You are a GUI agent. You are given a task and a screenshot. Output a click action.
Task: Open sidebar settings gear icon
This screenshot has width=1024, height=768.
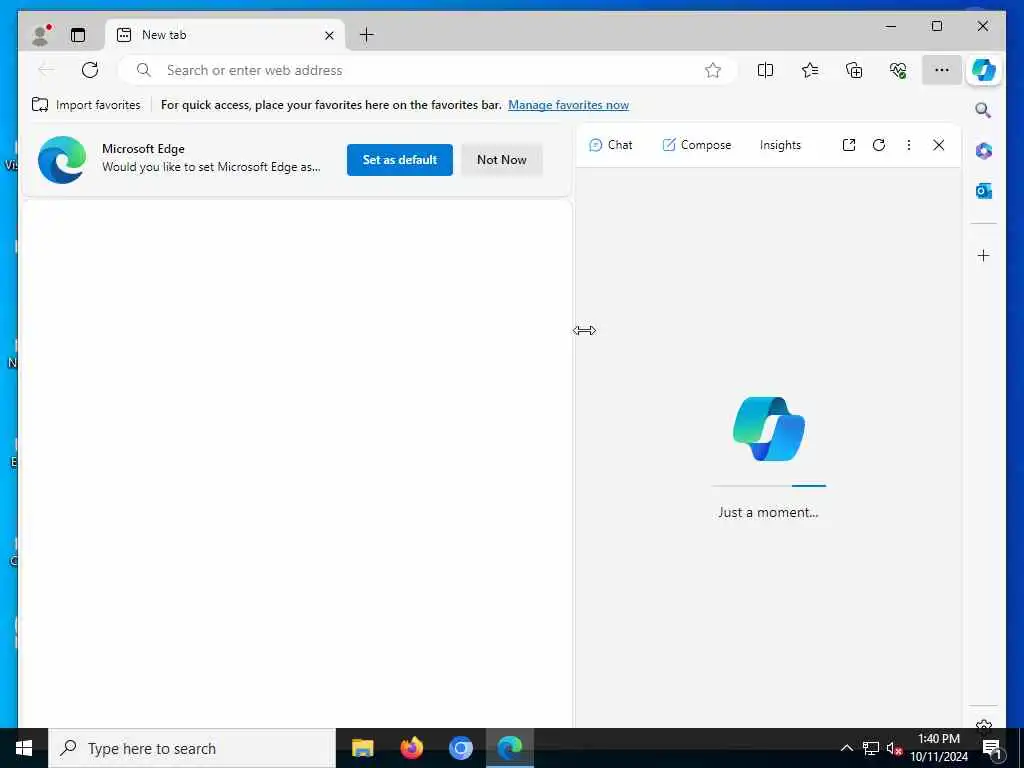984,725
